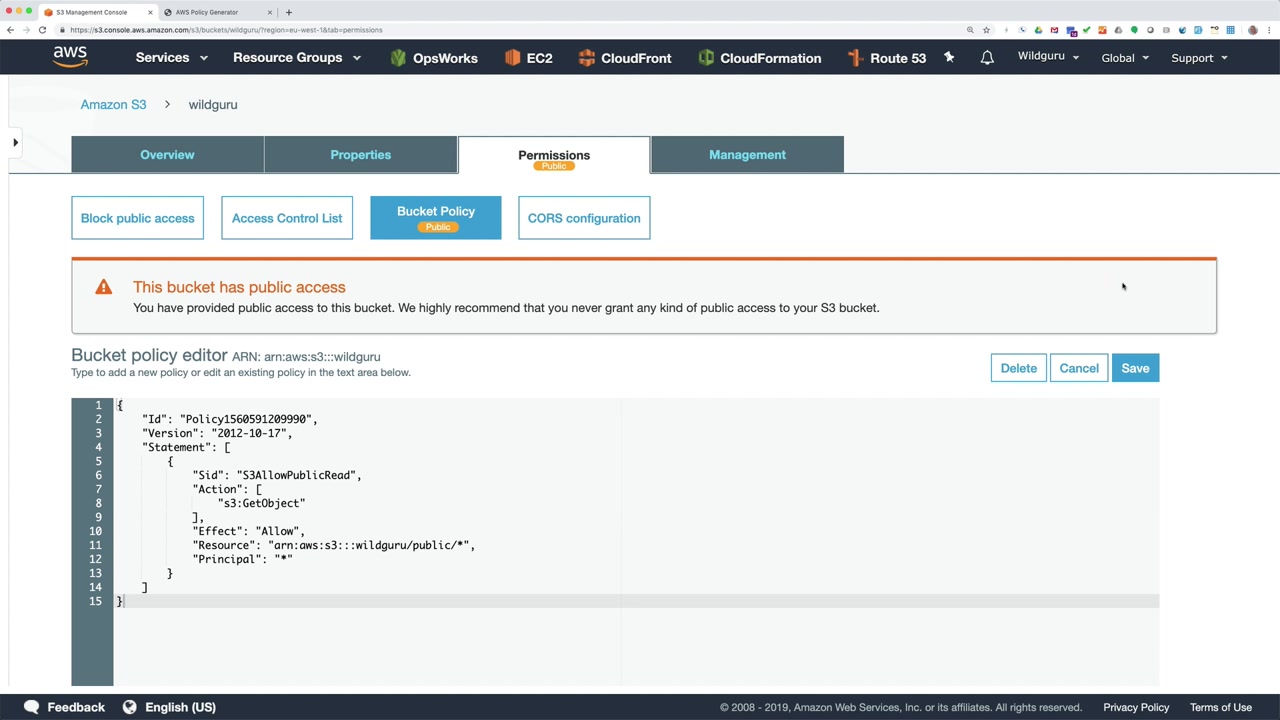
Task: Click the language globe icon
Action: 129,707
